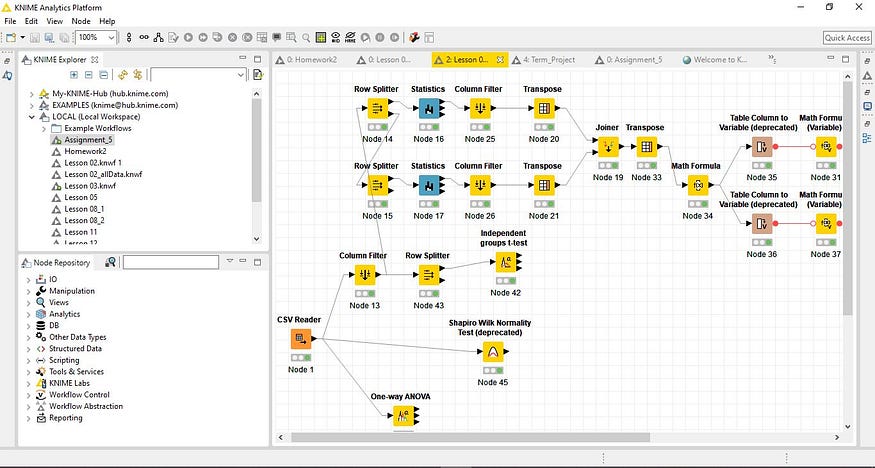The width and height of the screenshot is (875, 468).
Task: Execute selected nodes with the single play icon
Action: 189,37
